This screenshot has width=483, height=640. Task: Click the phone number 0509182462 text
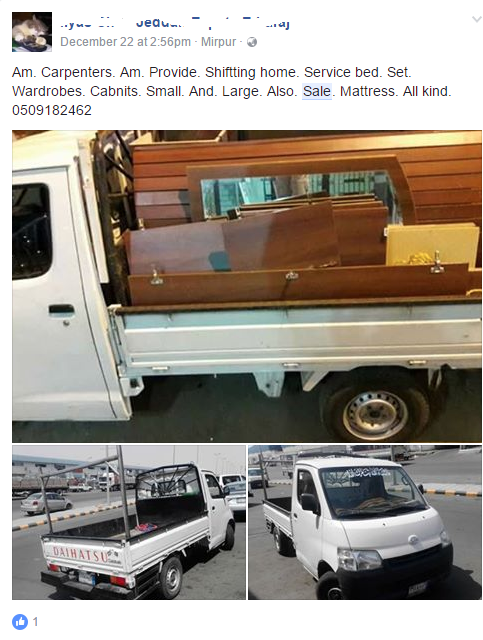click(52, 110)
